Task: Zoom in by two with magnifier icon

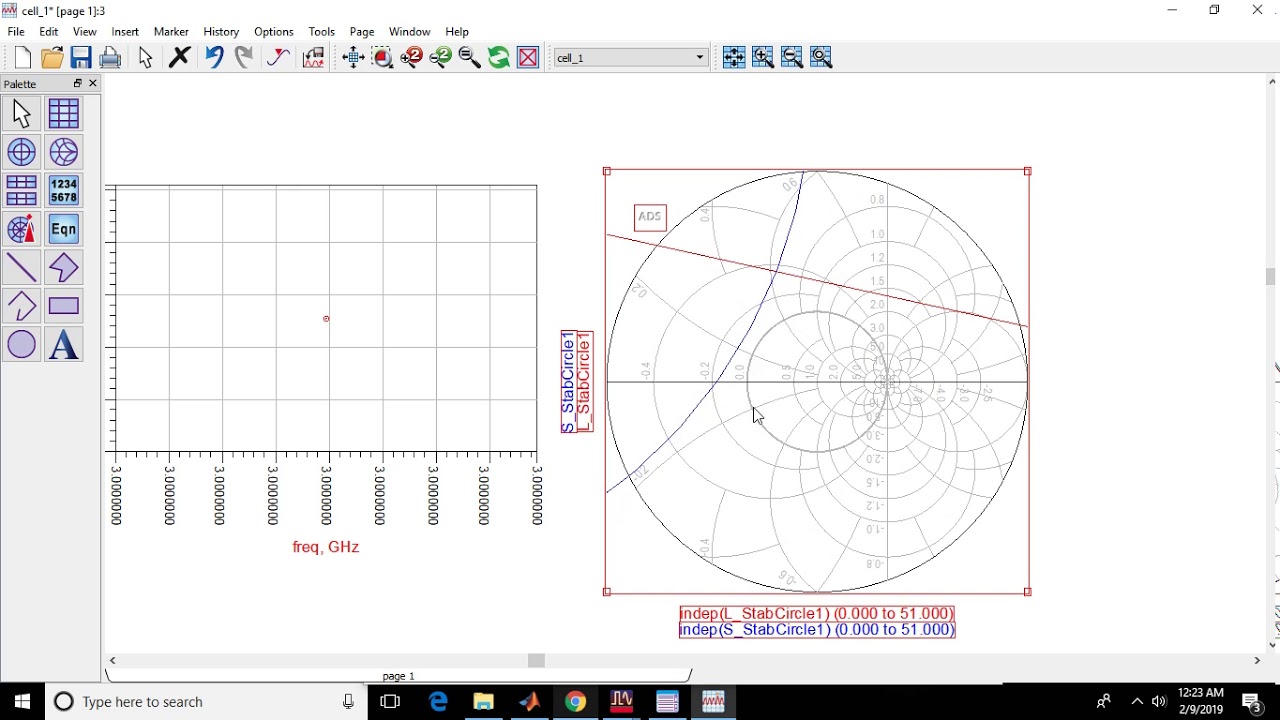Action: coord(411,58)
